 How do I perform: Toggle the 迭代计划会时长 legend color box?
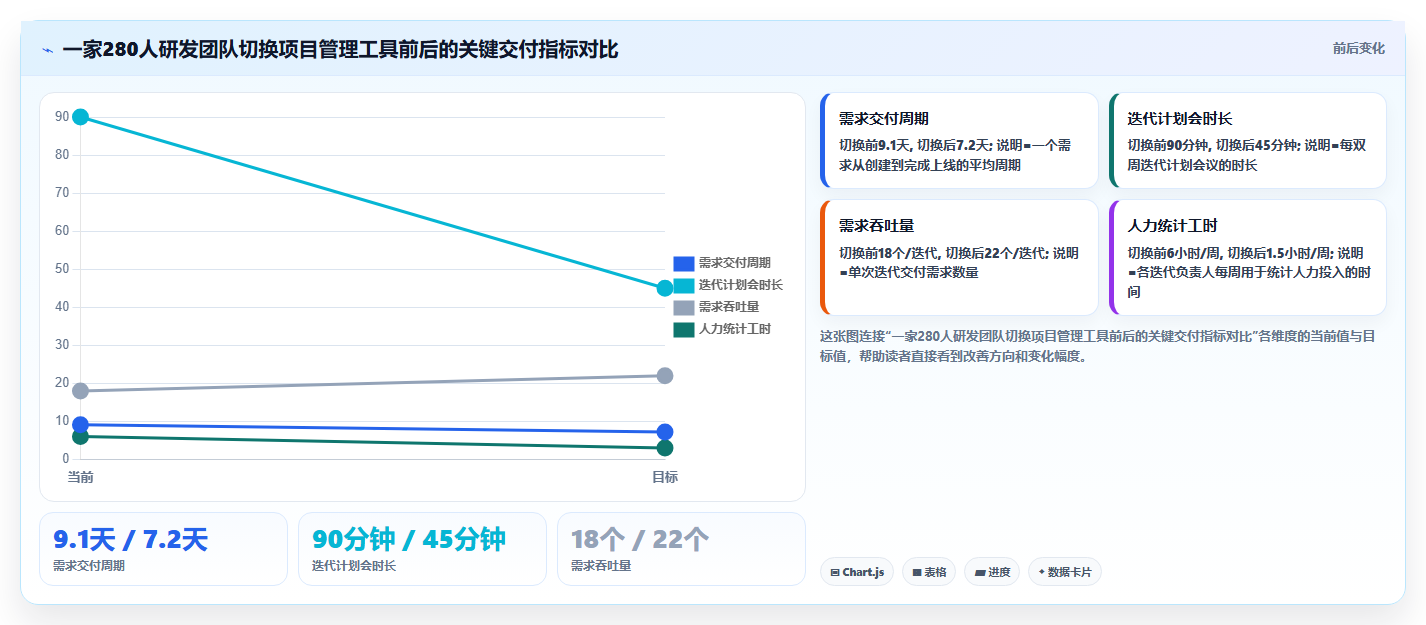683,285
